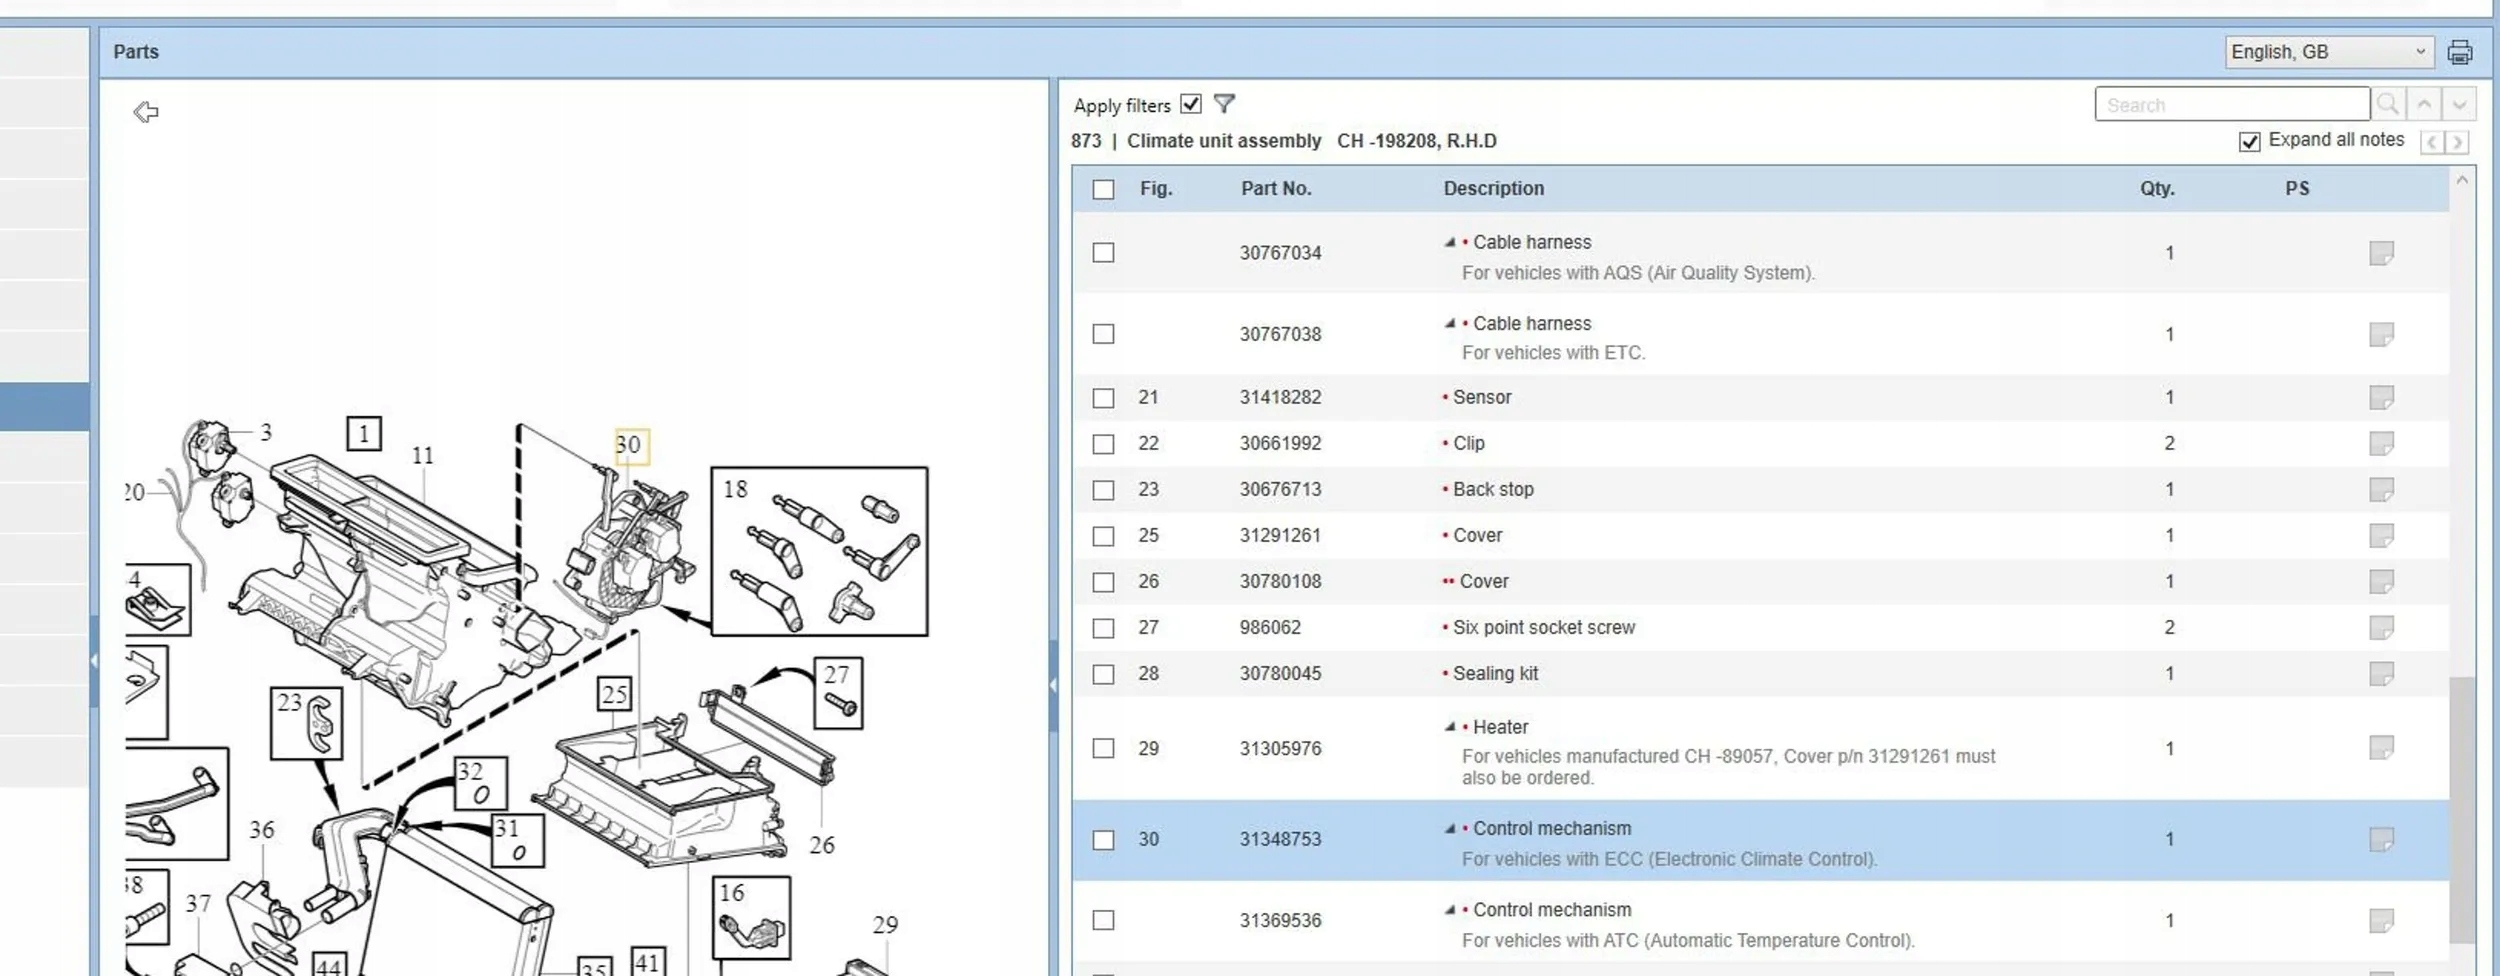Tick checkbox for Back stop row 23
2500x976 pixels.
1103,490
